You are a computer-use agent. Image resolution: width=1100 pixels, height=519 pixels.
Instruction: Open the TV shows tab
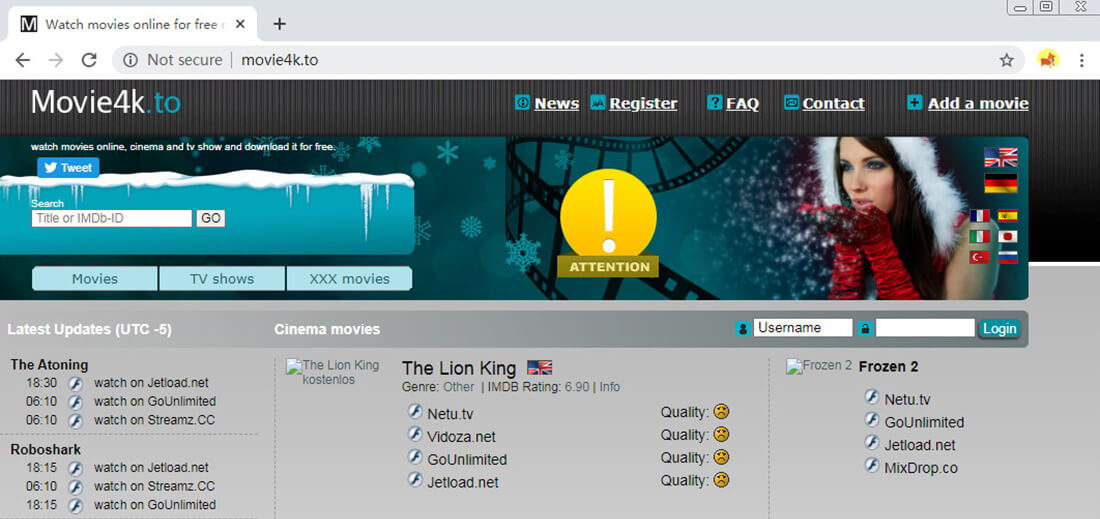tap(222, 278)
